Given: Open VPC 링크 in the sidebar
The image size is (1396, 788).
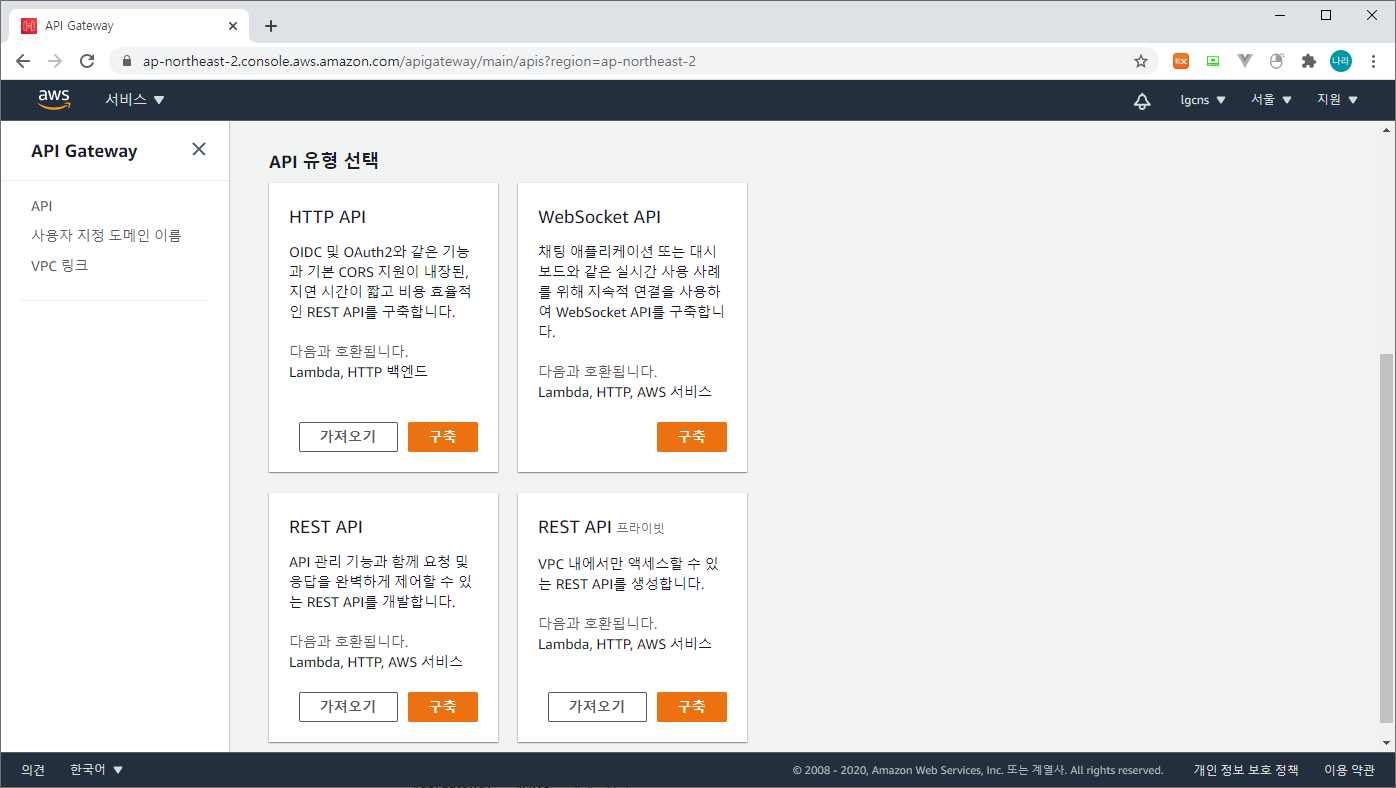Looking at the screenshot, I should point(60,266).
